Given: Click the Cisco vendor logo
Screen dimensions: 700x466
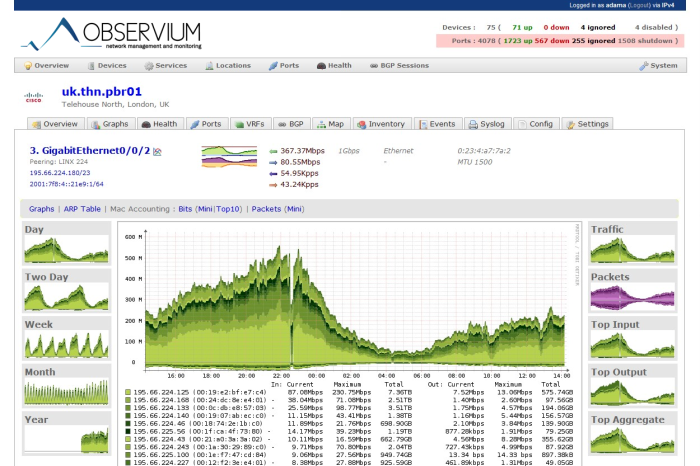Looking at the screenshot, I should pos(33,97).
